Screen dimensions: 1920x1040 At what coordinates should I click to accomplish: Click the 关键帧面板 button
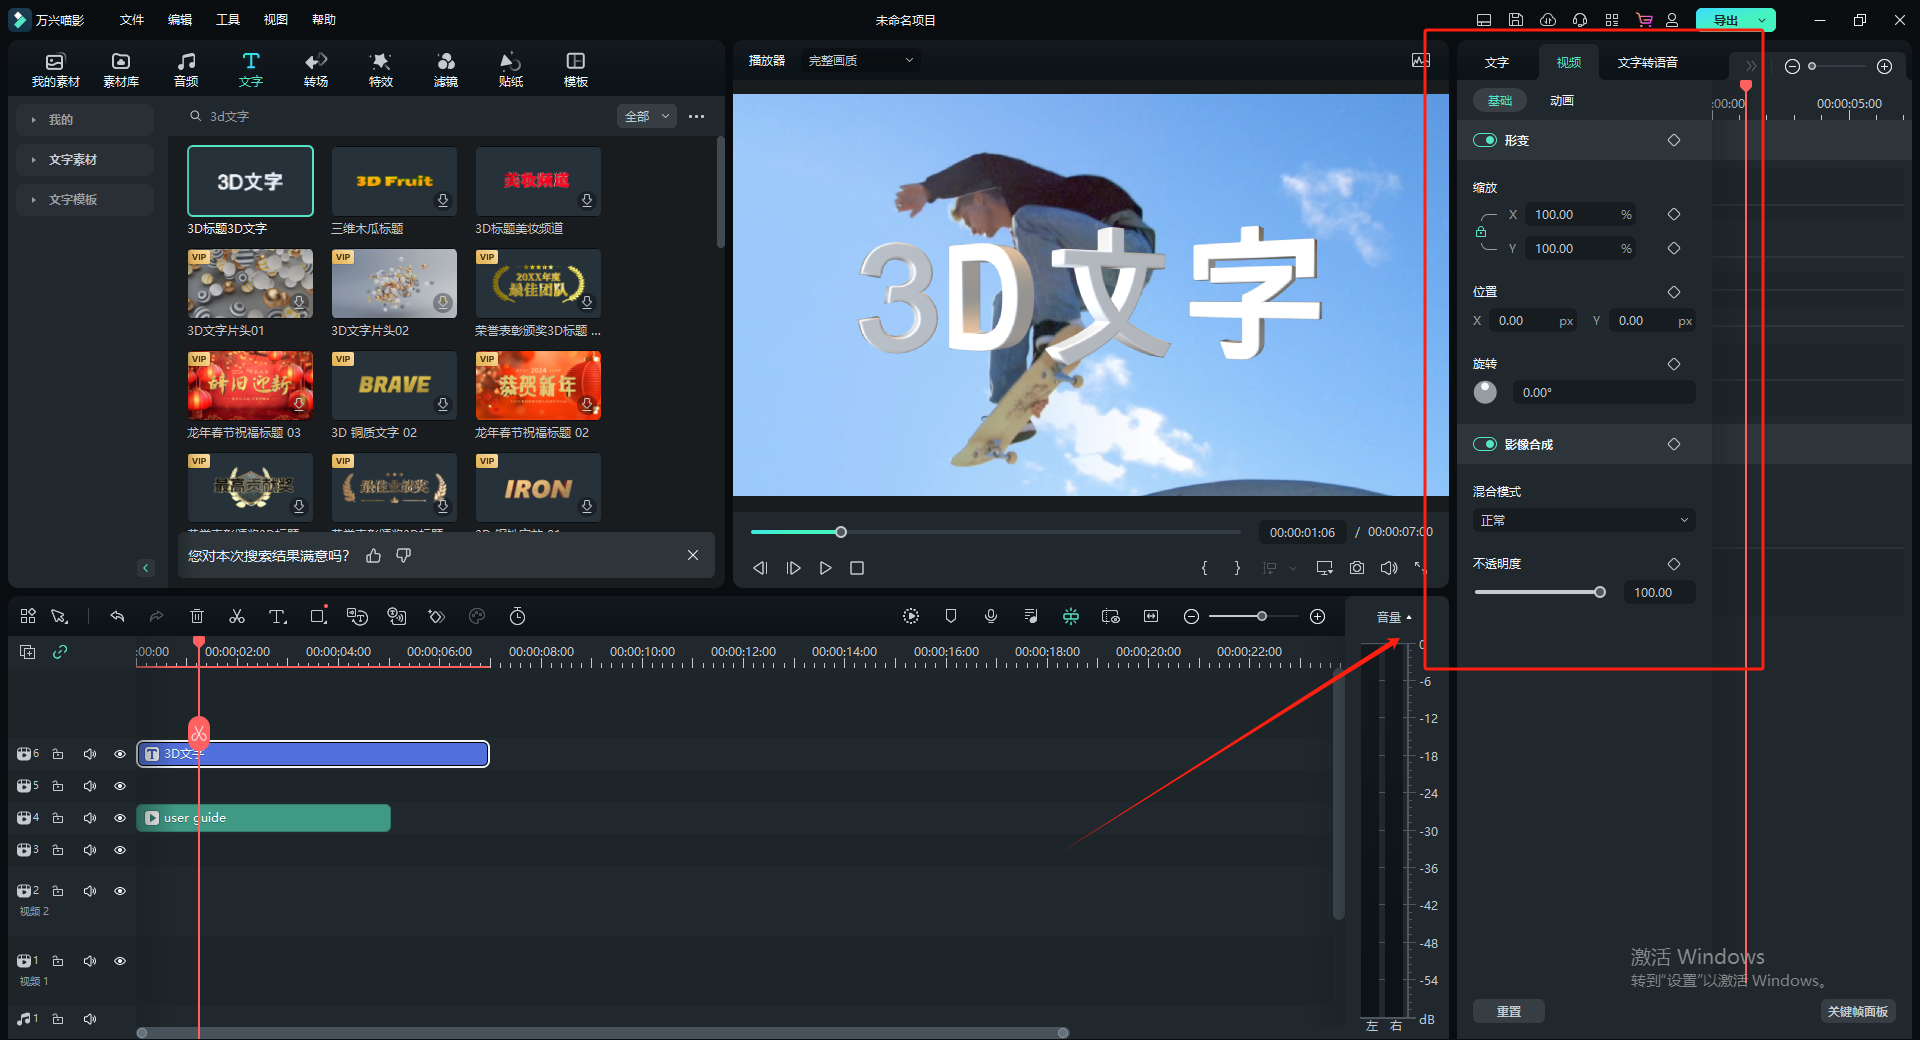pos(1857,1012)
